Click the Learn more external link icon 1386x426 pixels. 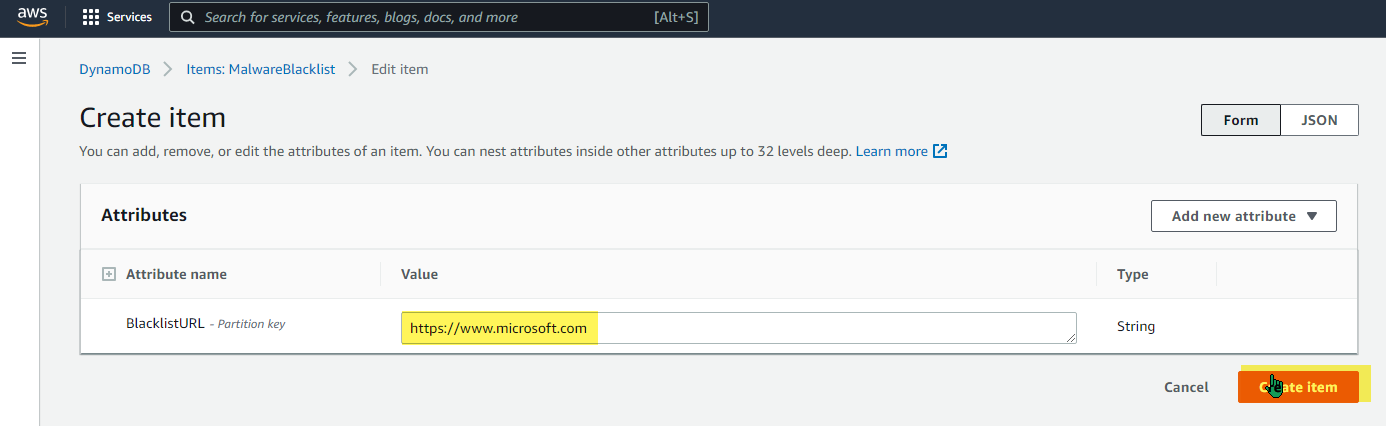click(x=940, y=152)
